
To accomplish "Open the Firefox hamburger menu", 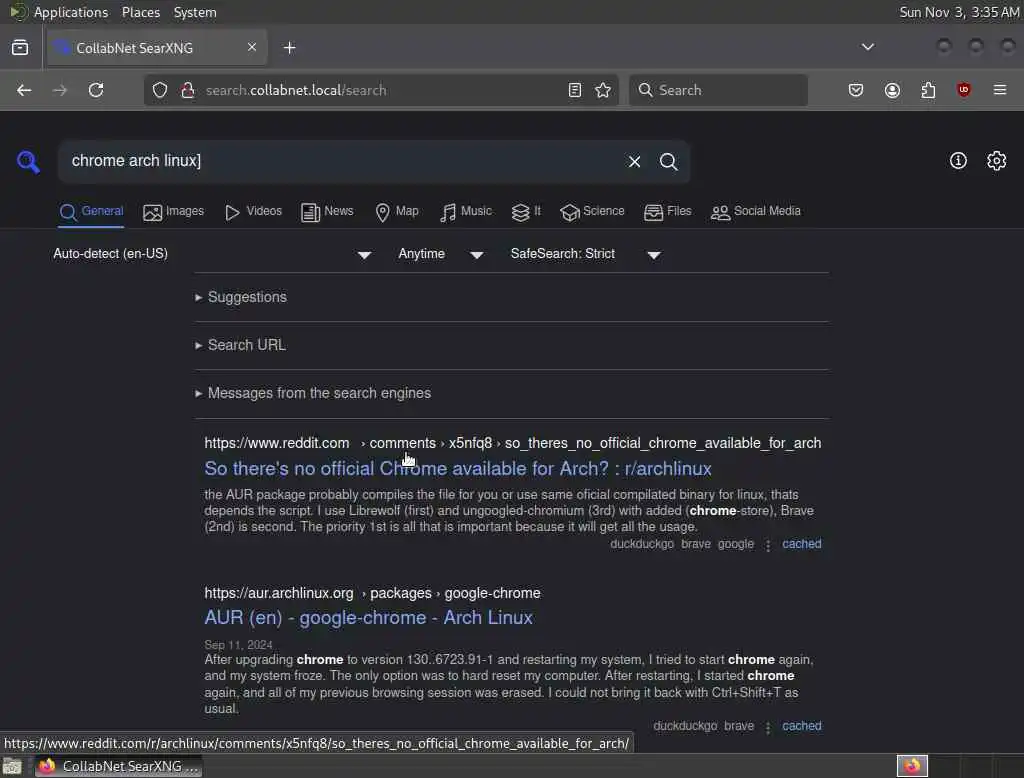I will coord(1000,90).
